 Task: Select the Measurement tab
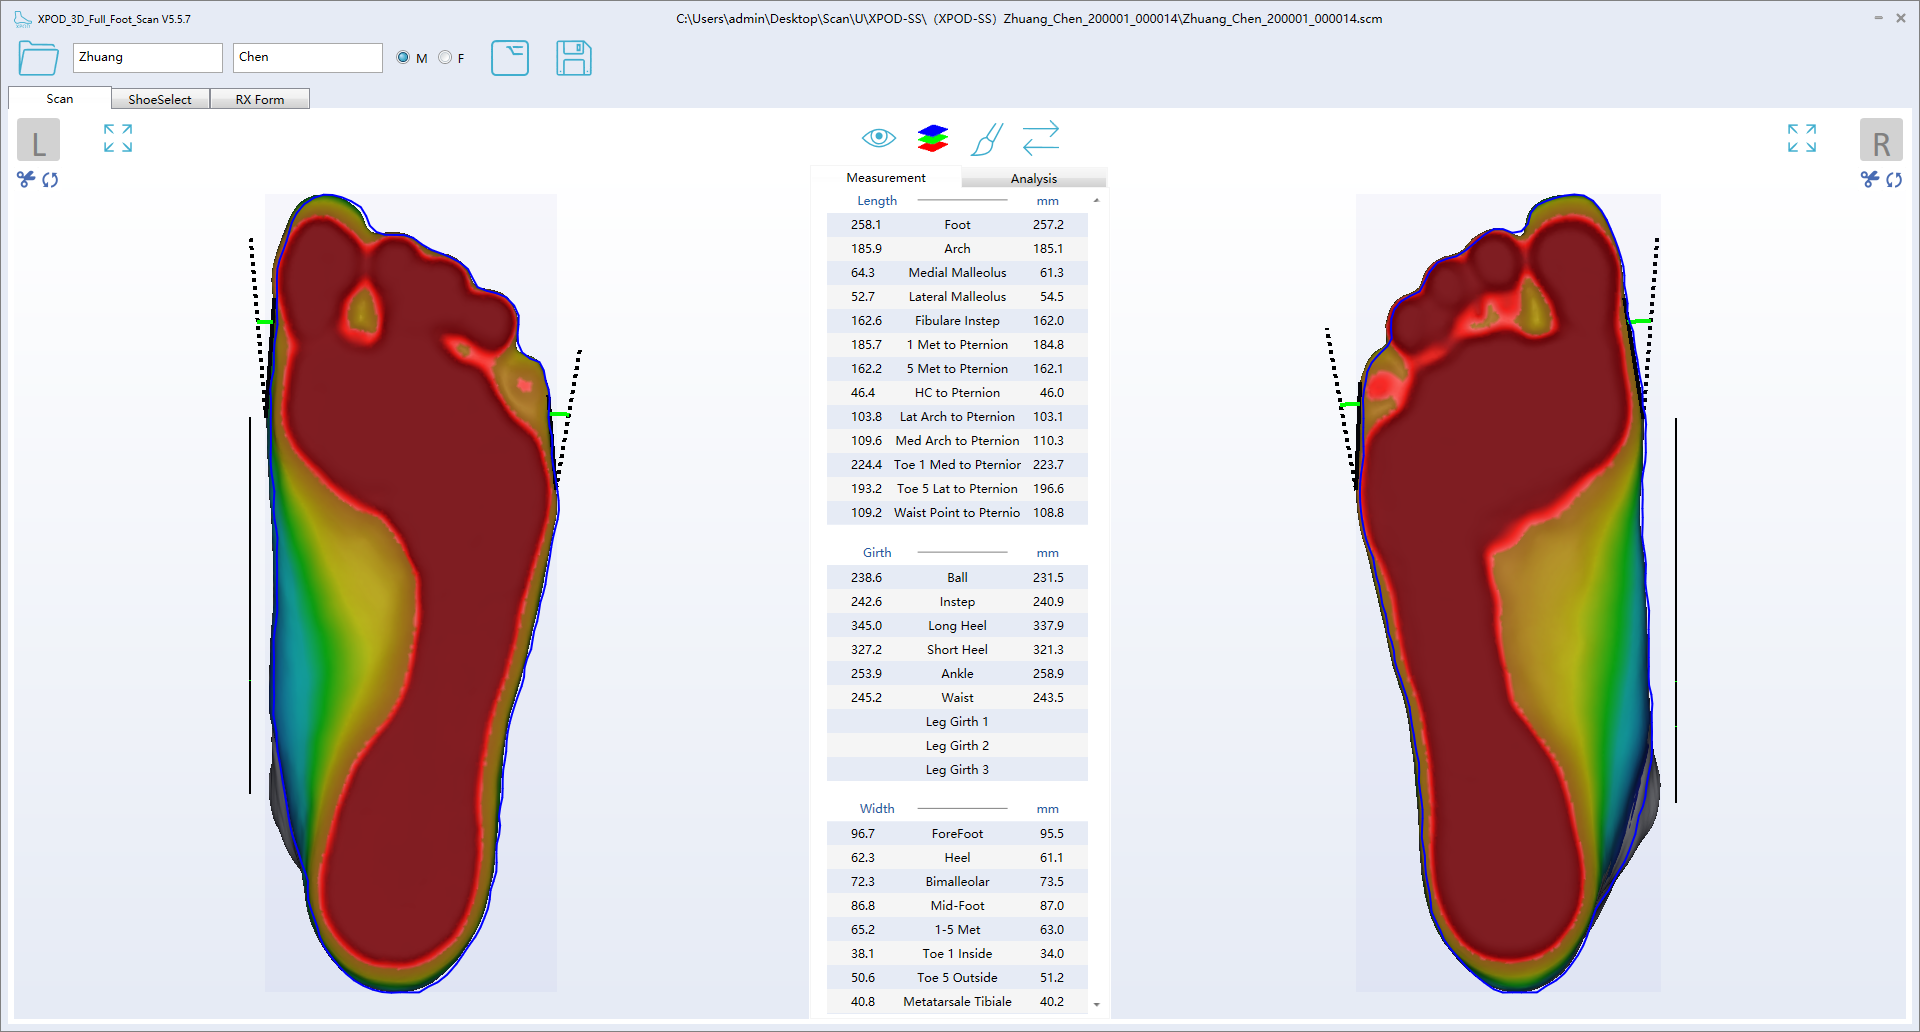886,177
